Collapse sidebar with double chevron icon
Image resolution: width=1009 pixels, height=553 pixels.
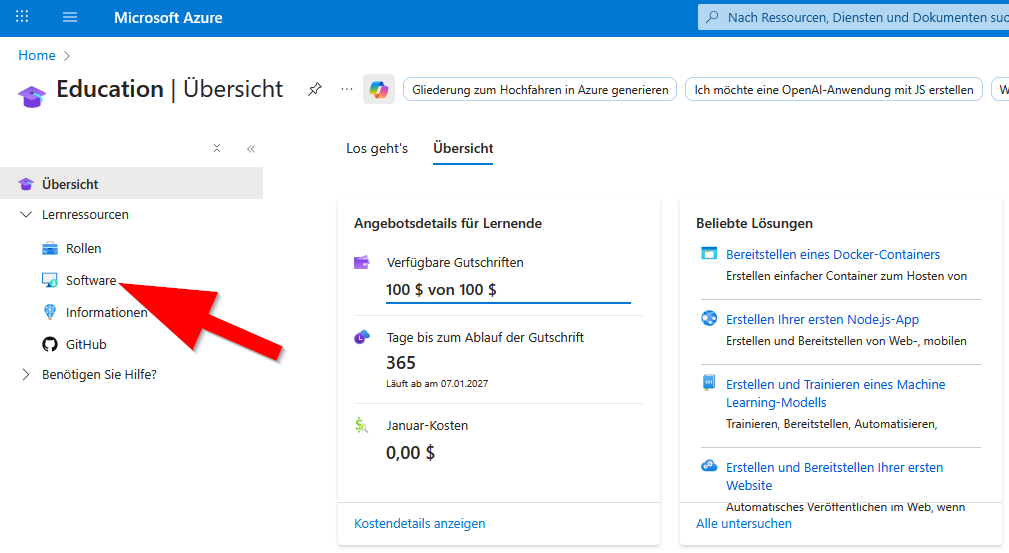pos(251,148)
